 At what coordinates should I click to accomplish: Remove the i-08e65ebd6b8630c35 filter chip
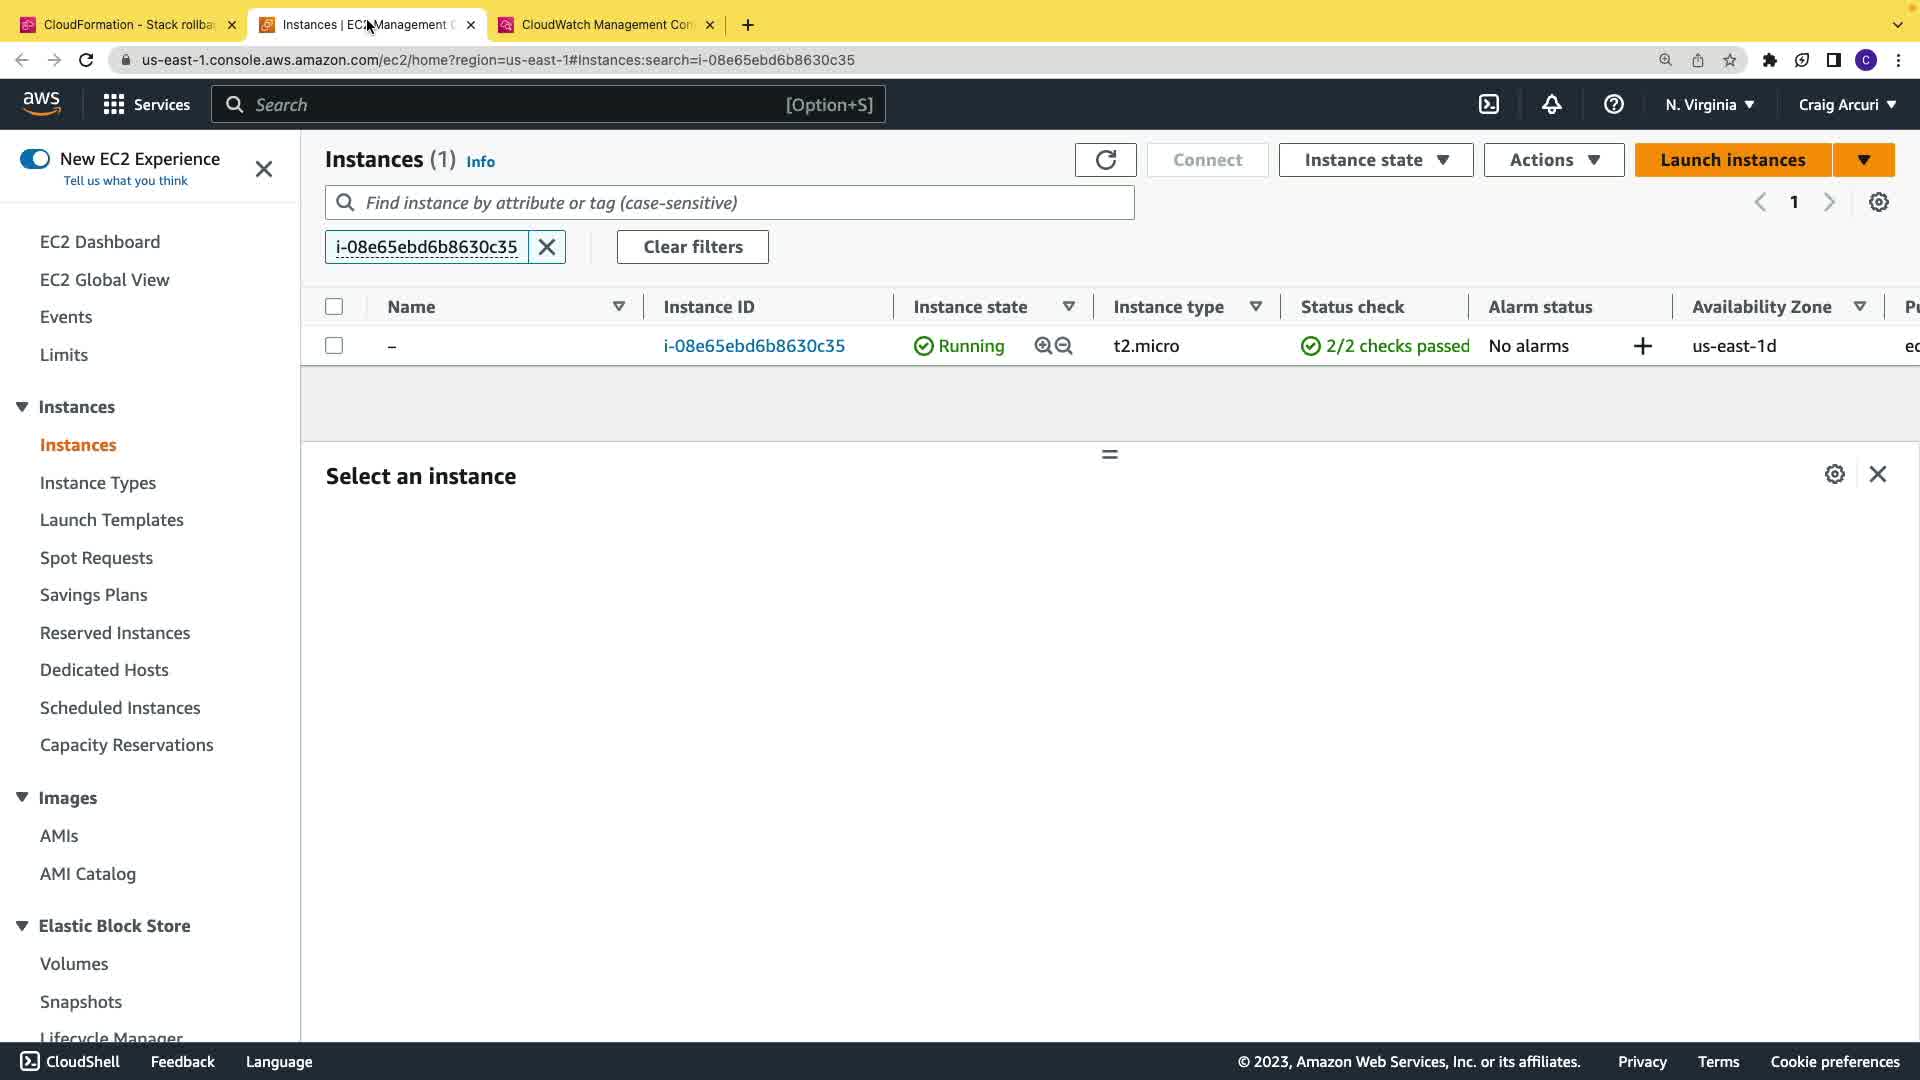pos(547,247)
